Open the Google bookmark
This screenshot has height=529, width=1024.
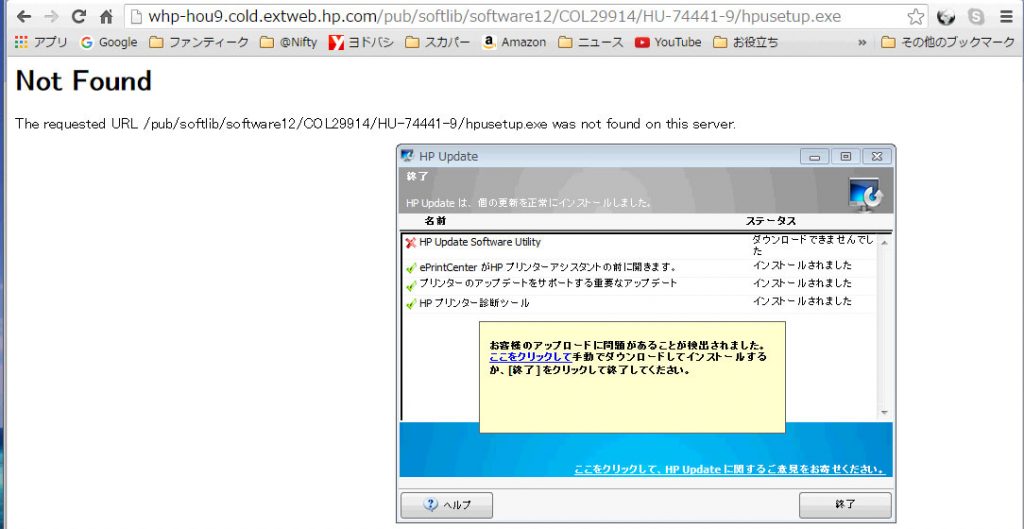(109, 42)
